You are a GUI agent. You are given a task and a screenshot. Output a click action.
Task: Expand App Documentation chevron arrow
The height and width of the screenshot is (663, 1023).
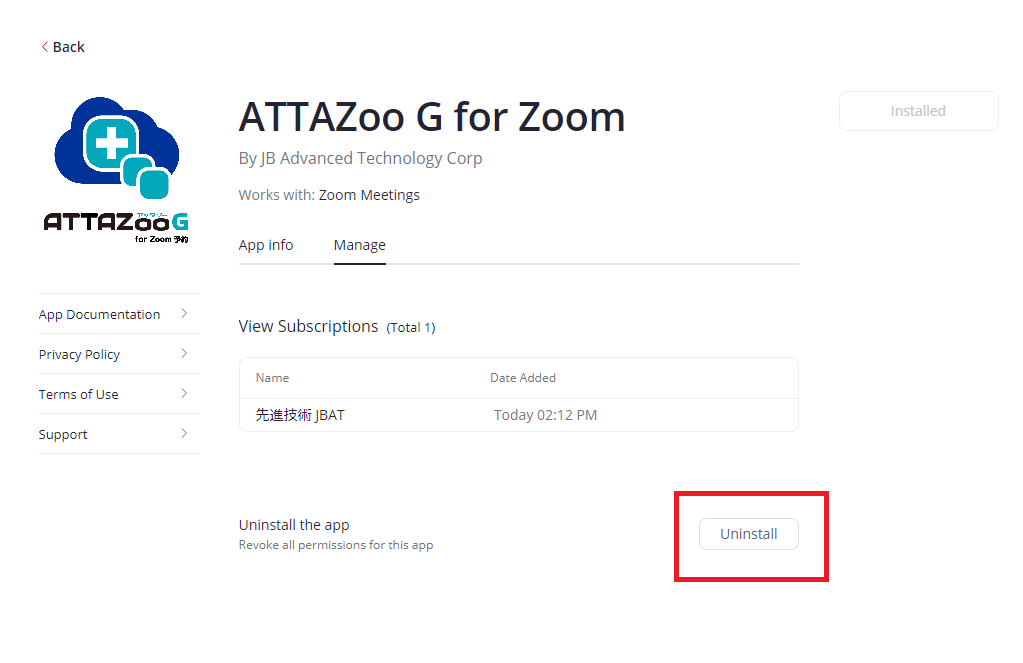tap(184, 314)
